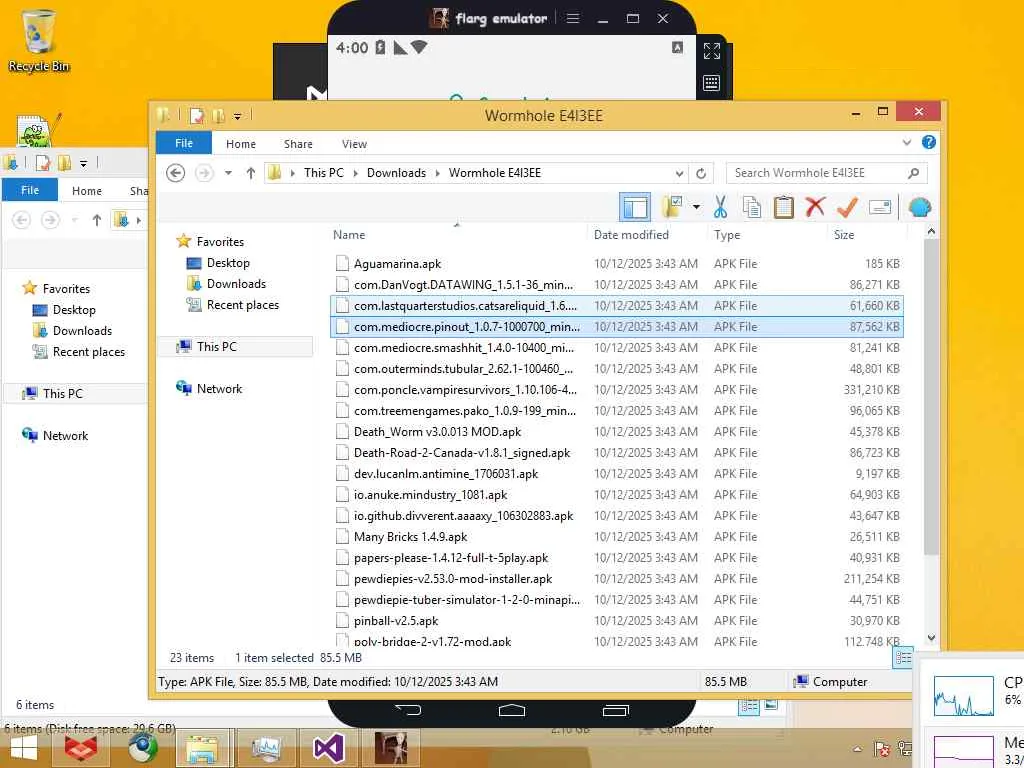Click the blue shell icon in toolbar

920,208
